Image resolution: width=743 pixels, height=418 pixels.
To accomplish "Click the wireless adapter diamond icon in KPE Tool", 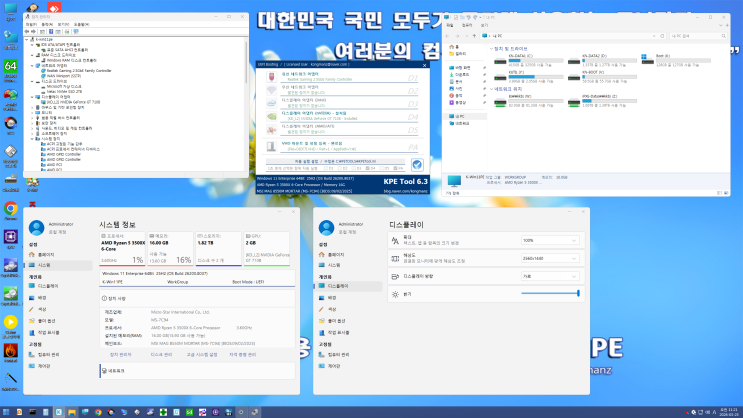I will pyautogui.click(x=272, y=90).
